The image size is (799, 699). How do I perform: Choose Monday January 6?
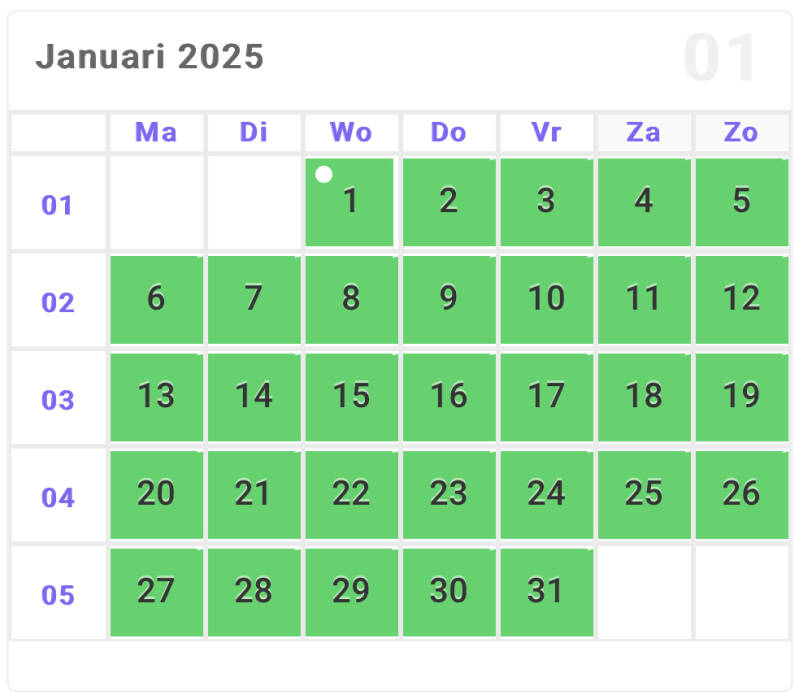[x=156, y=299]
